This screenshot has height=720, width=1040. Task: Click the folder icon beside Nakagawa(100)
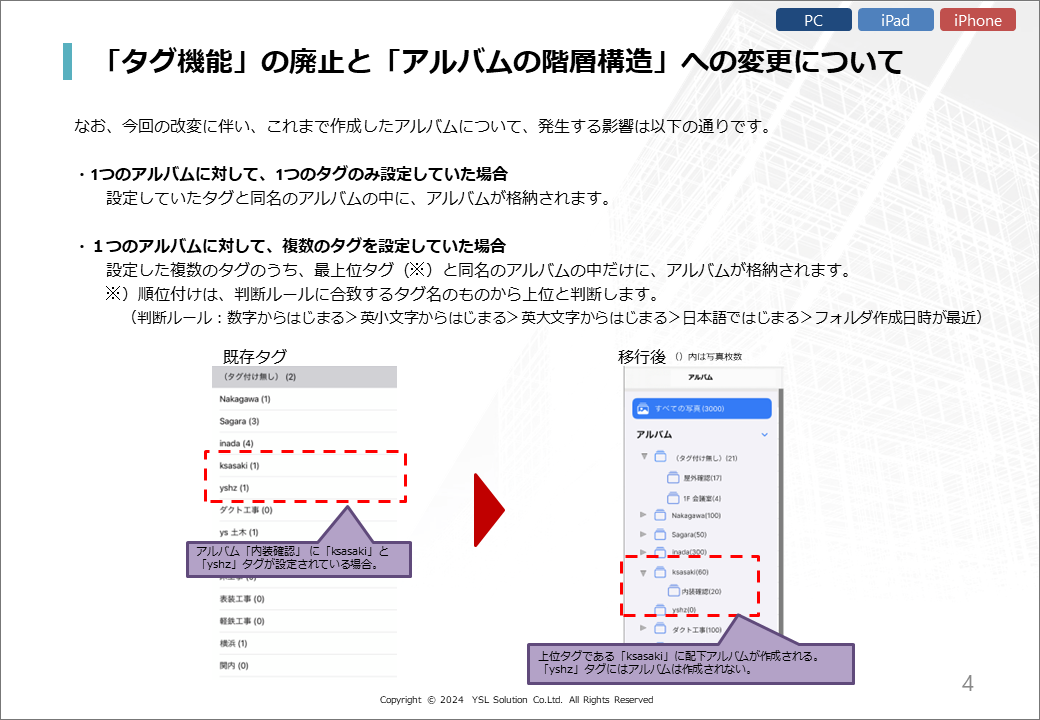click(660, 516)
